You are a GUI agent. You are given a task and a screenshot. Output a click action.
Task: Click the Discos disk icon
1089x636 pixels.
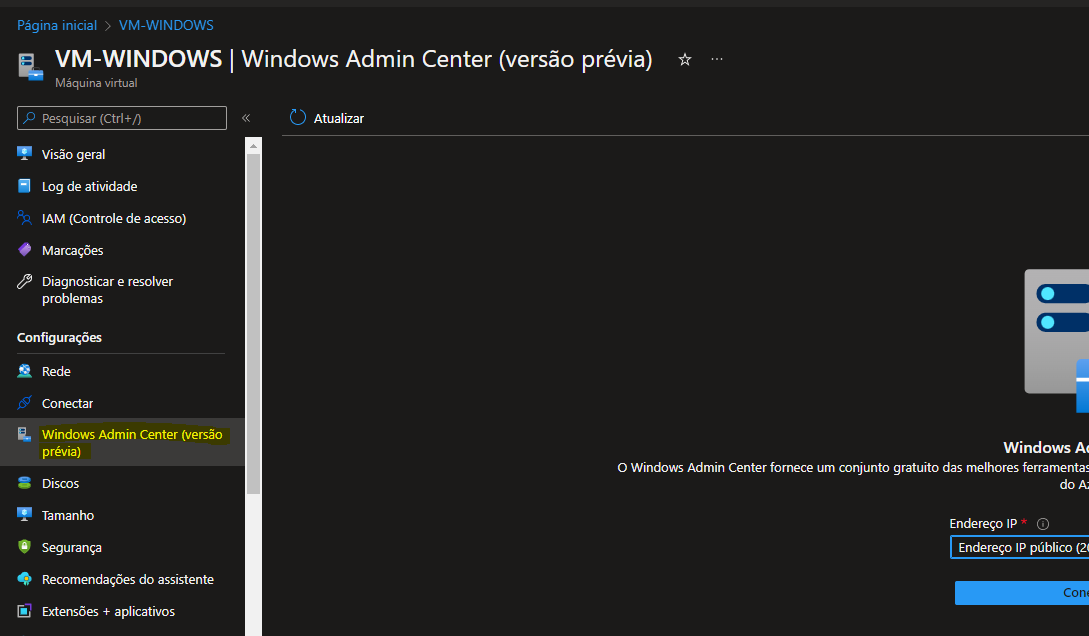tap(24, 483)
